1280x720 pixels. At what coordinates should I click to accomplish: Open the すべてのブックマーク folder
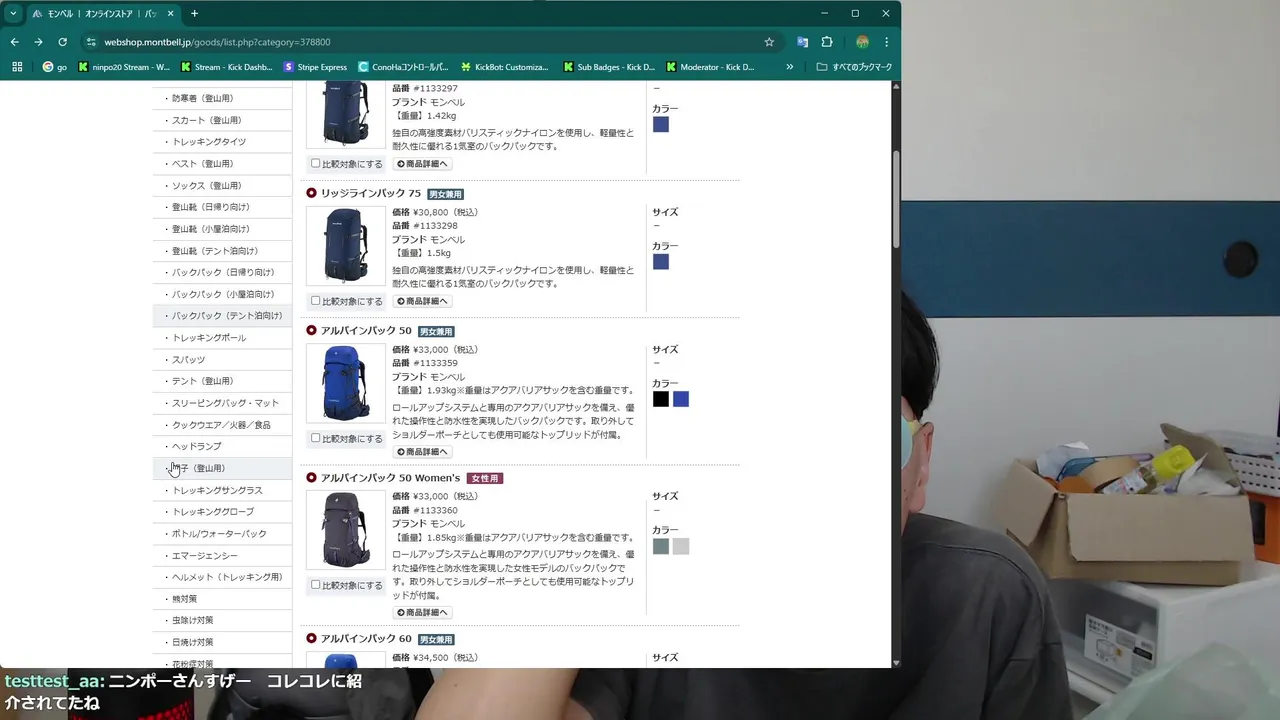(x=854, y=67)
